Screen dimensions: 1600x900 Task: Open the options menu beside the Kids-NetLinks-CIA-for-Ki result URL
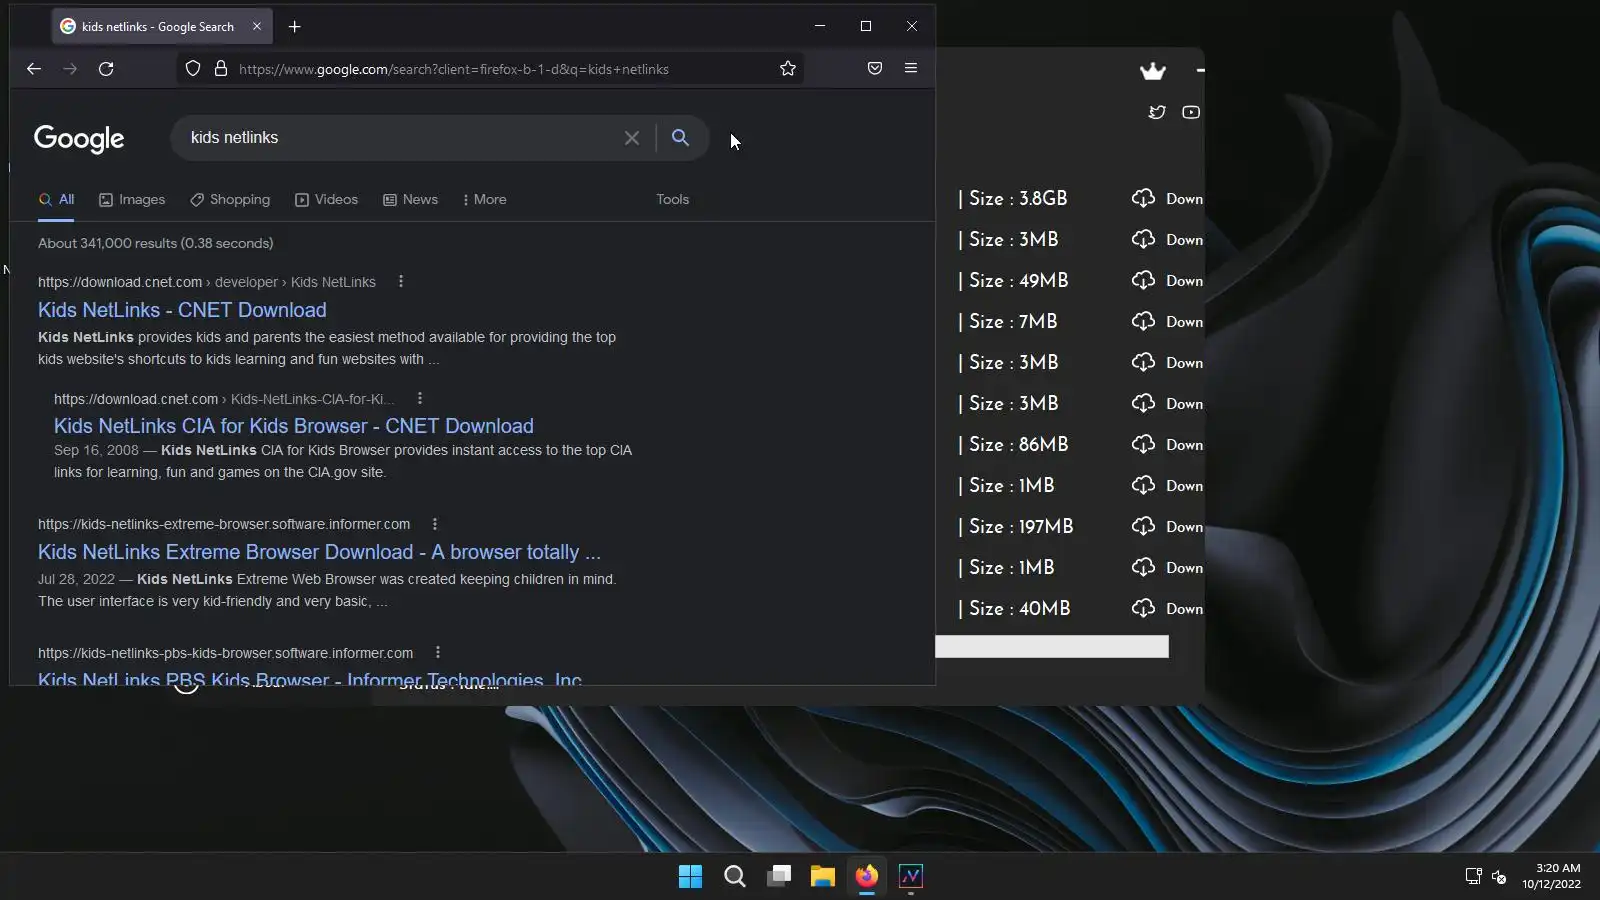[420, 398]
